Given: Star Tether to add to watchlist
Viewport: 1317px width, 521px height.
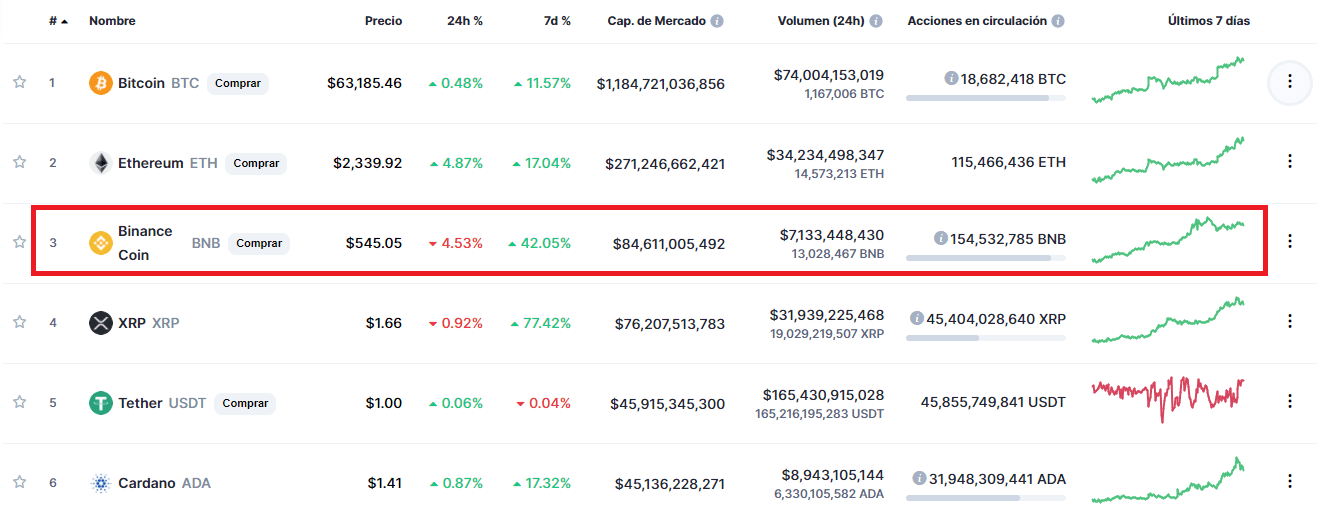Looking at the screenshot, I should pos(19,402).
